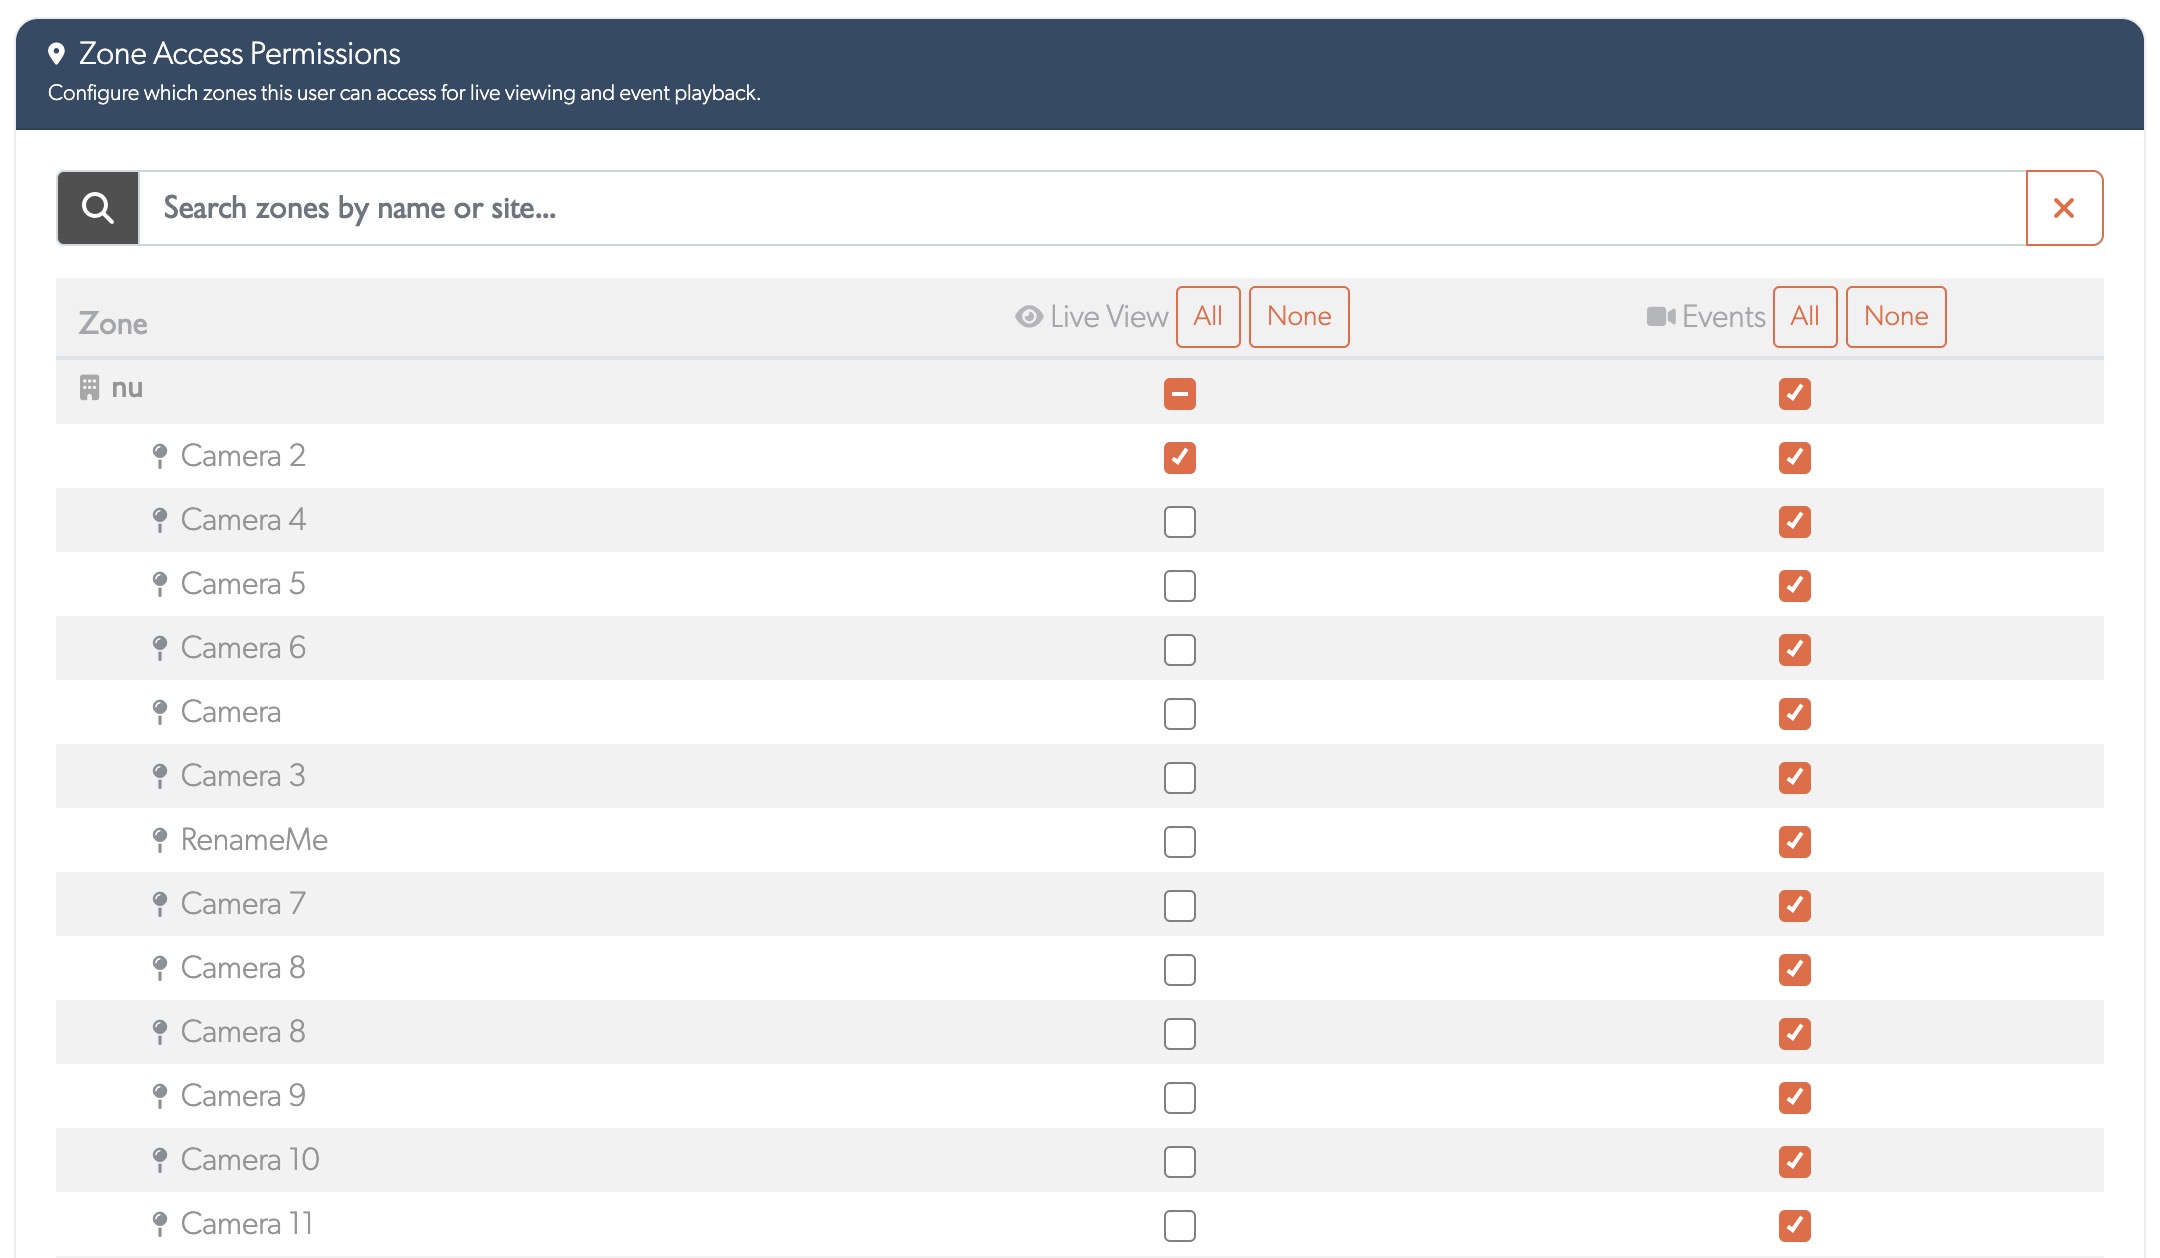Click the location pin icon beside Zone Access Permissions
This screenshot has width=2160, height=1258.
click(x=57, y=51)
